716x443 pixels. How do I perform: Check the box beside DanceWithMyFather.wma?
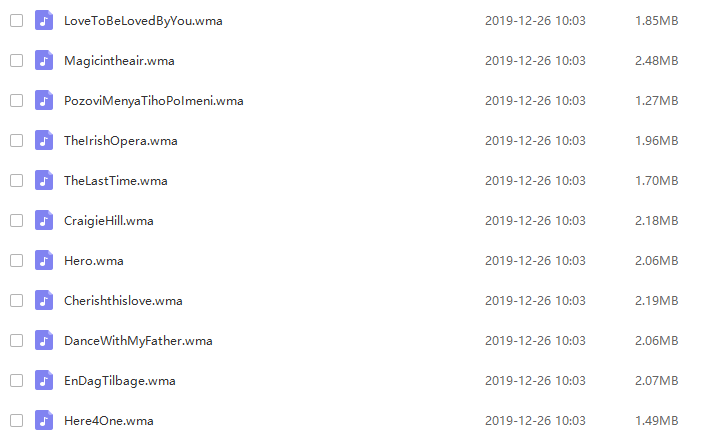(16, 341)
